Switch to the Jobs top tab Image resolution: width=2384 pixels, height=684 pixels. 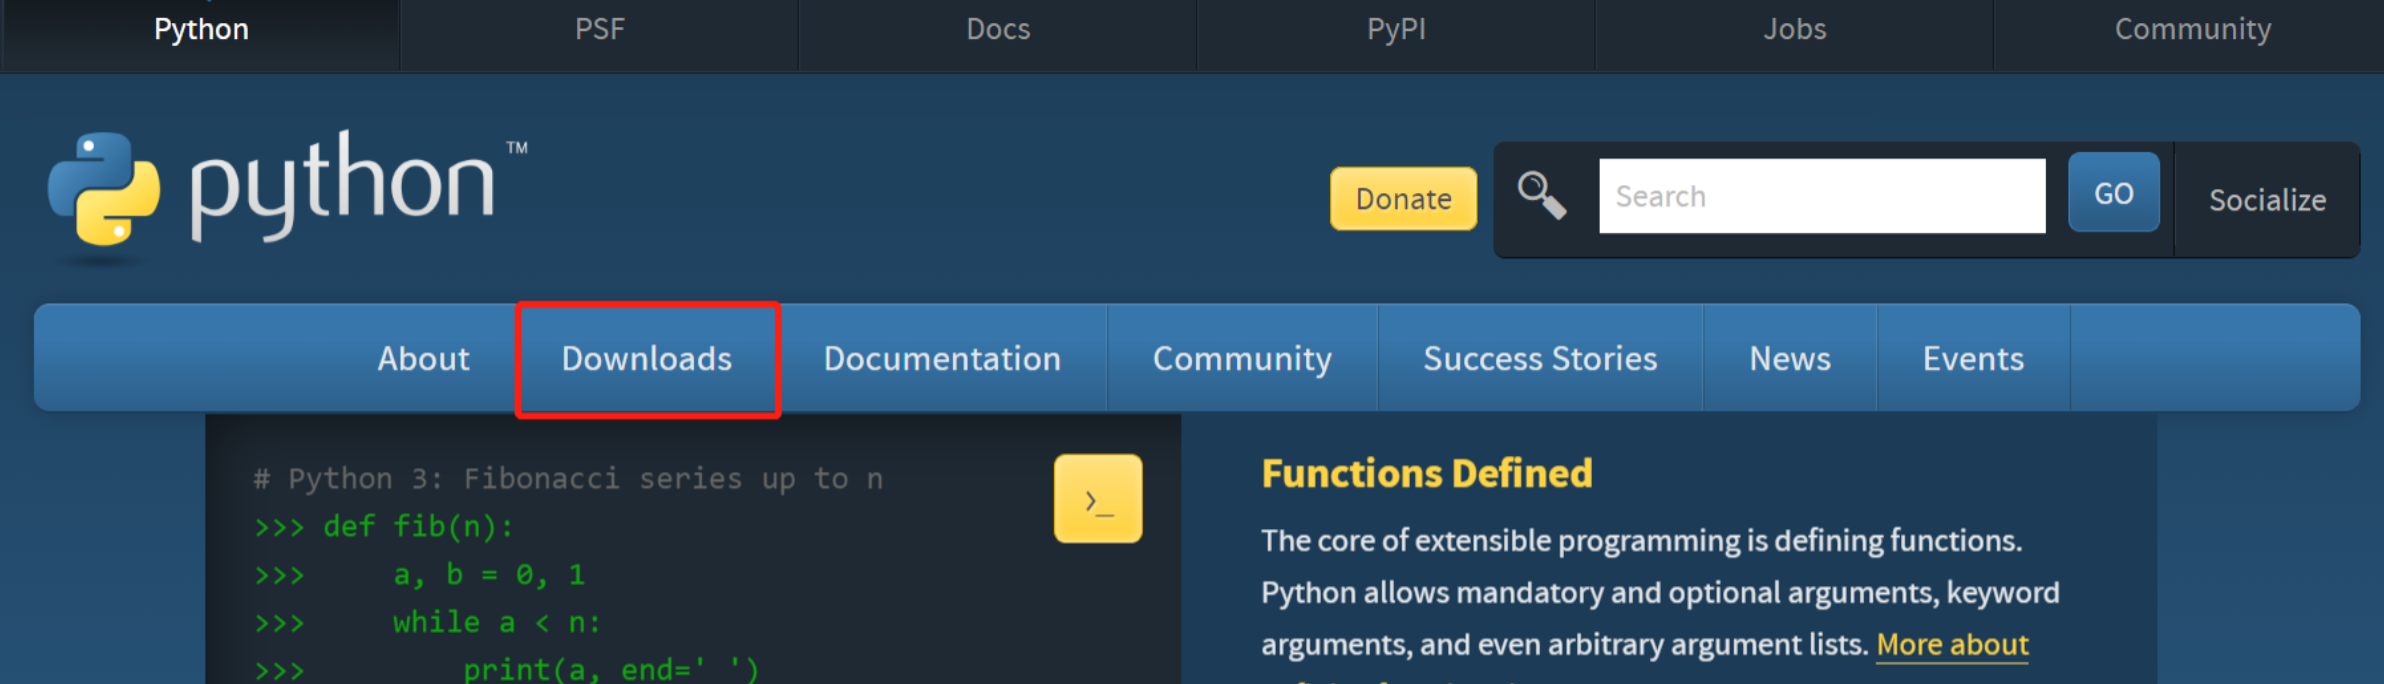pos(1794,30)
